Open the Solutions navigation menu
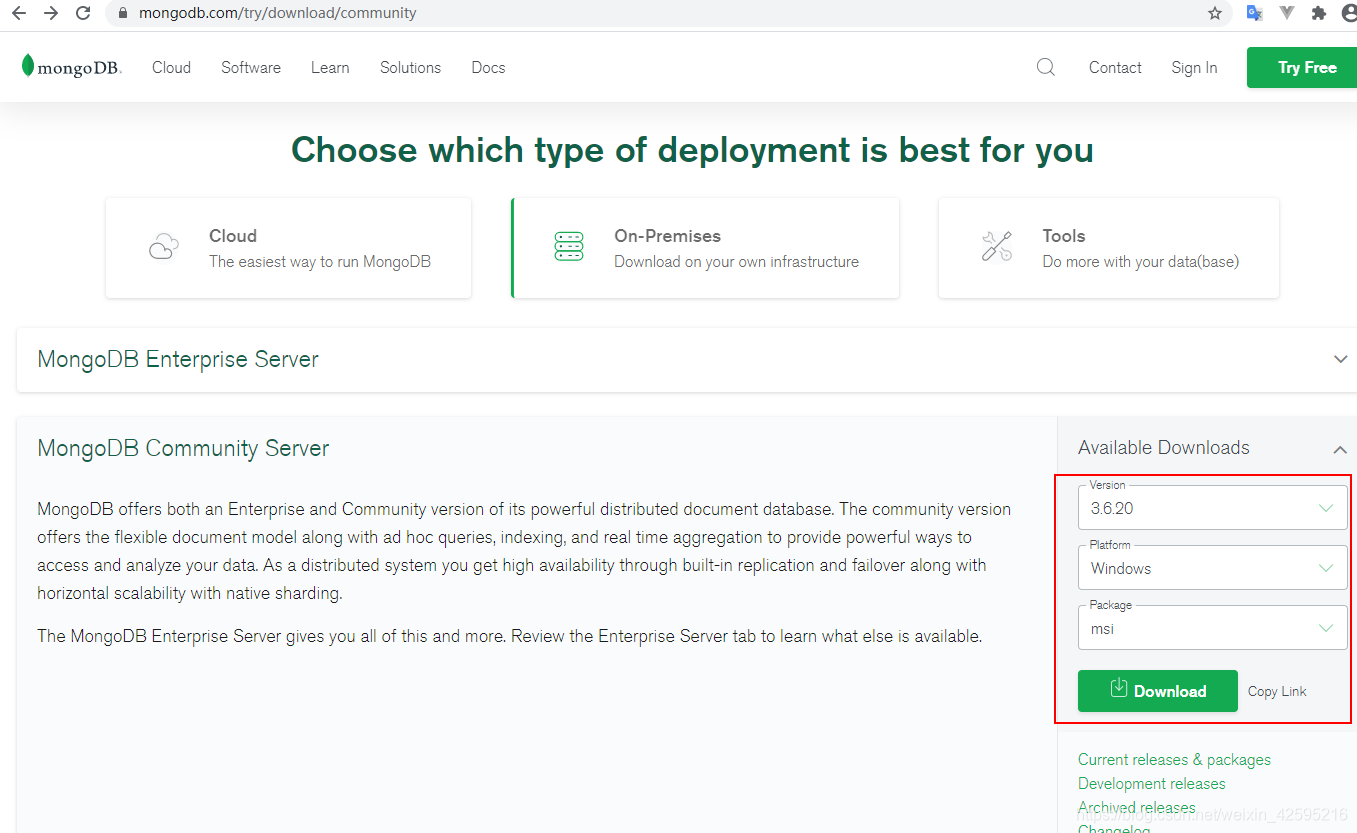This screenshot has height=833, width=1357. pyautogui.click(x=410, y=67)
